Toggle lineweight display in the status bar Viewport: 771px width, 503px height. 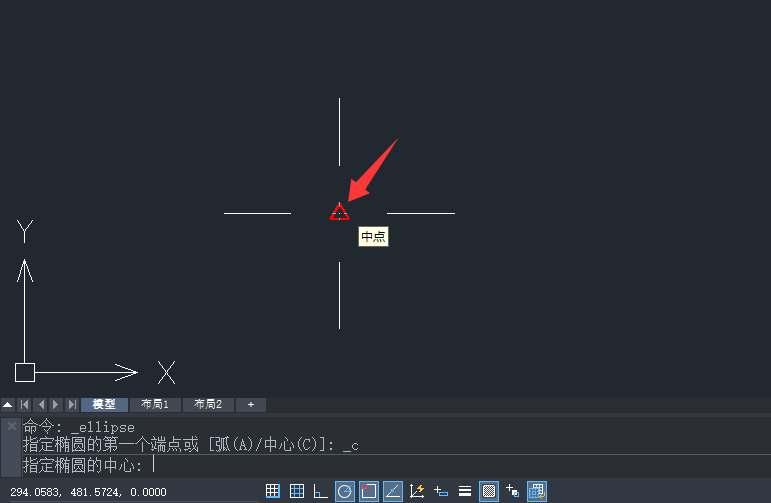465,491
